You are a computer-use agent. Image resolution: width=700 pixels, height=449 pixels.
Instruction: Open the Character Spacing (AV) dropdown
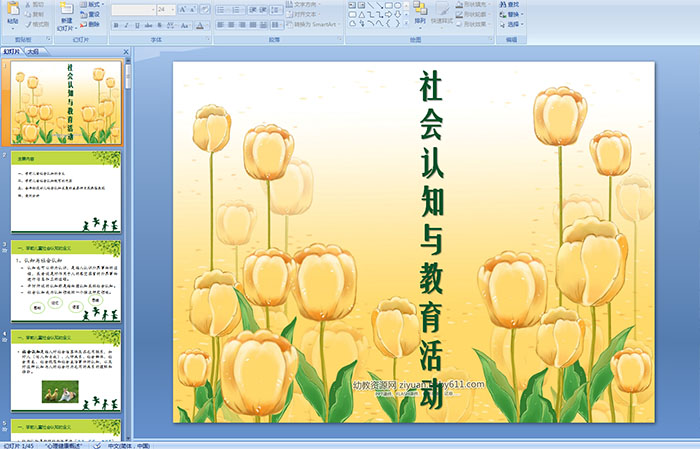point(171,25)
